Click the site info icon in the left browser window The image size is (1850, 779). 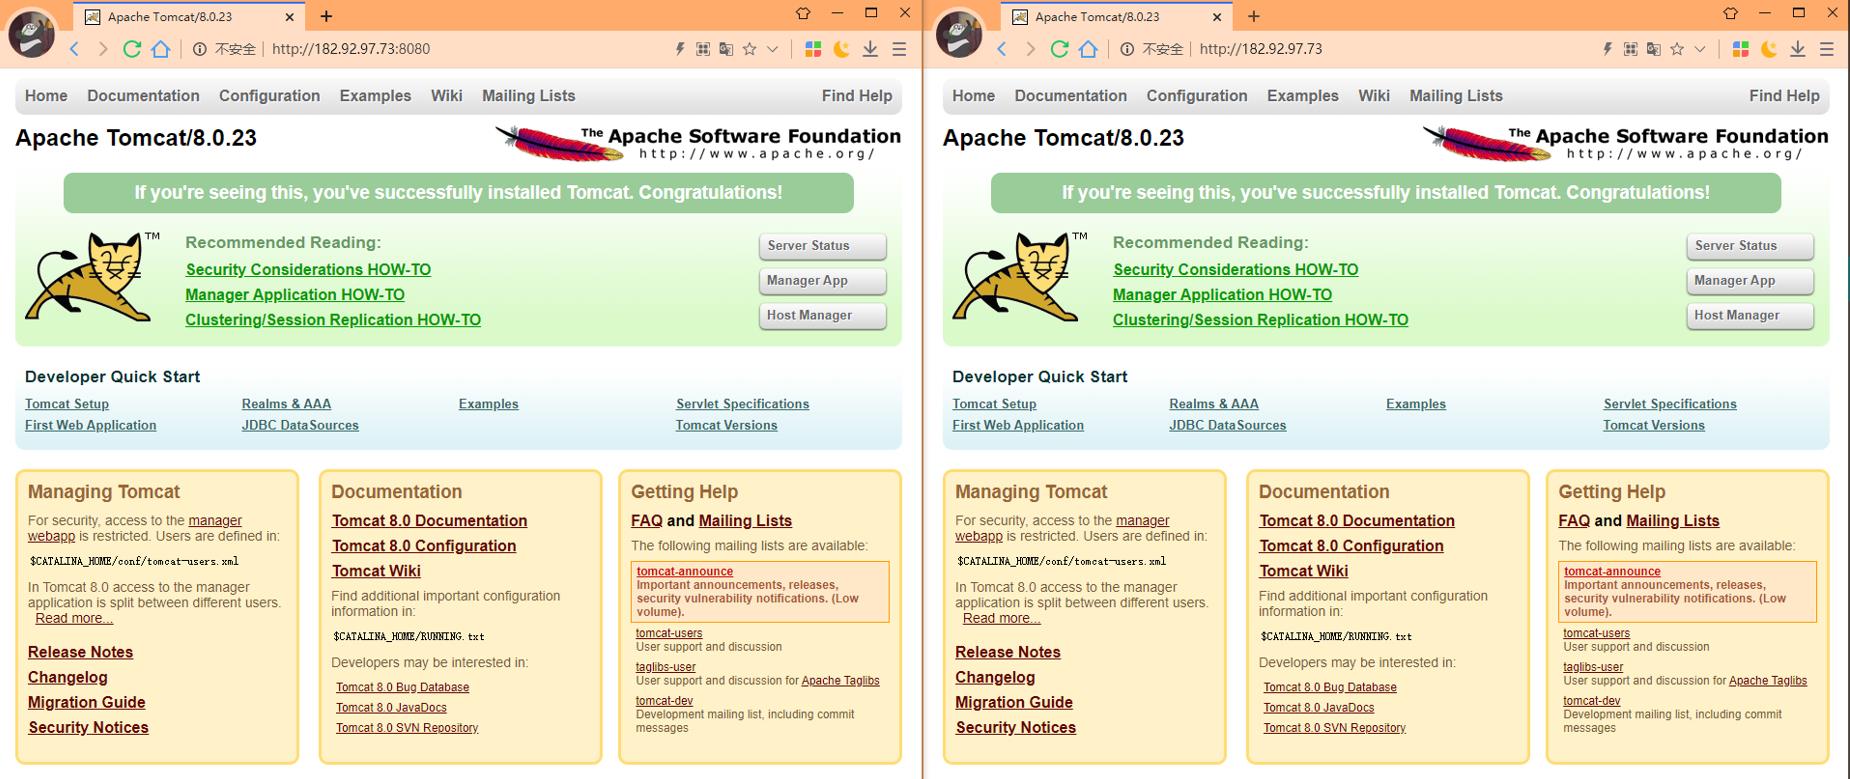click(x=199, y=49)
